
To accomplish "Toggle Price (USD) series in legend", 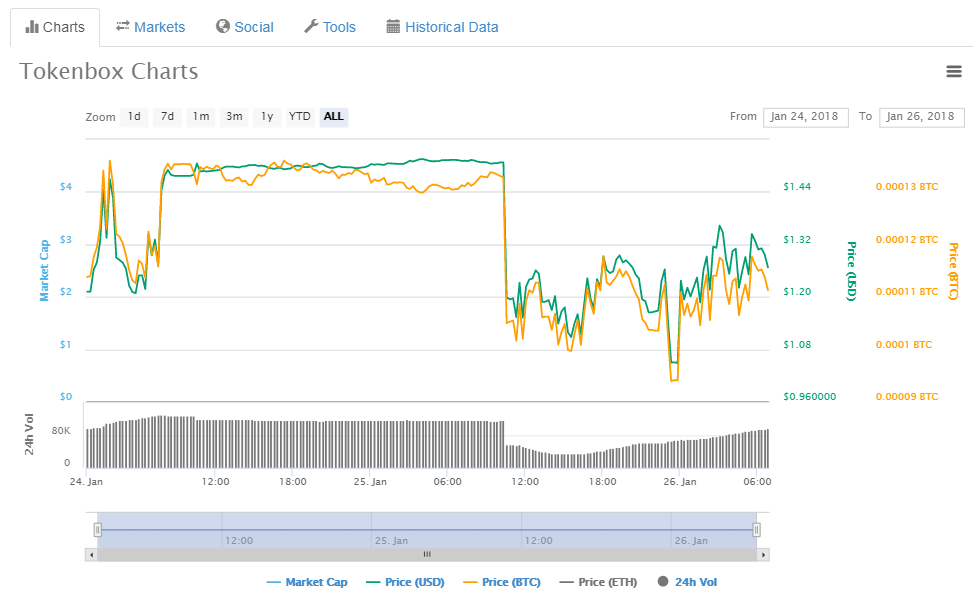I will tap(405, 582).
